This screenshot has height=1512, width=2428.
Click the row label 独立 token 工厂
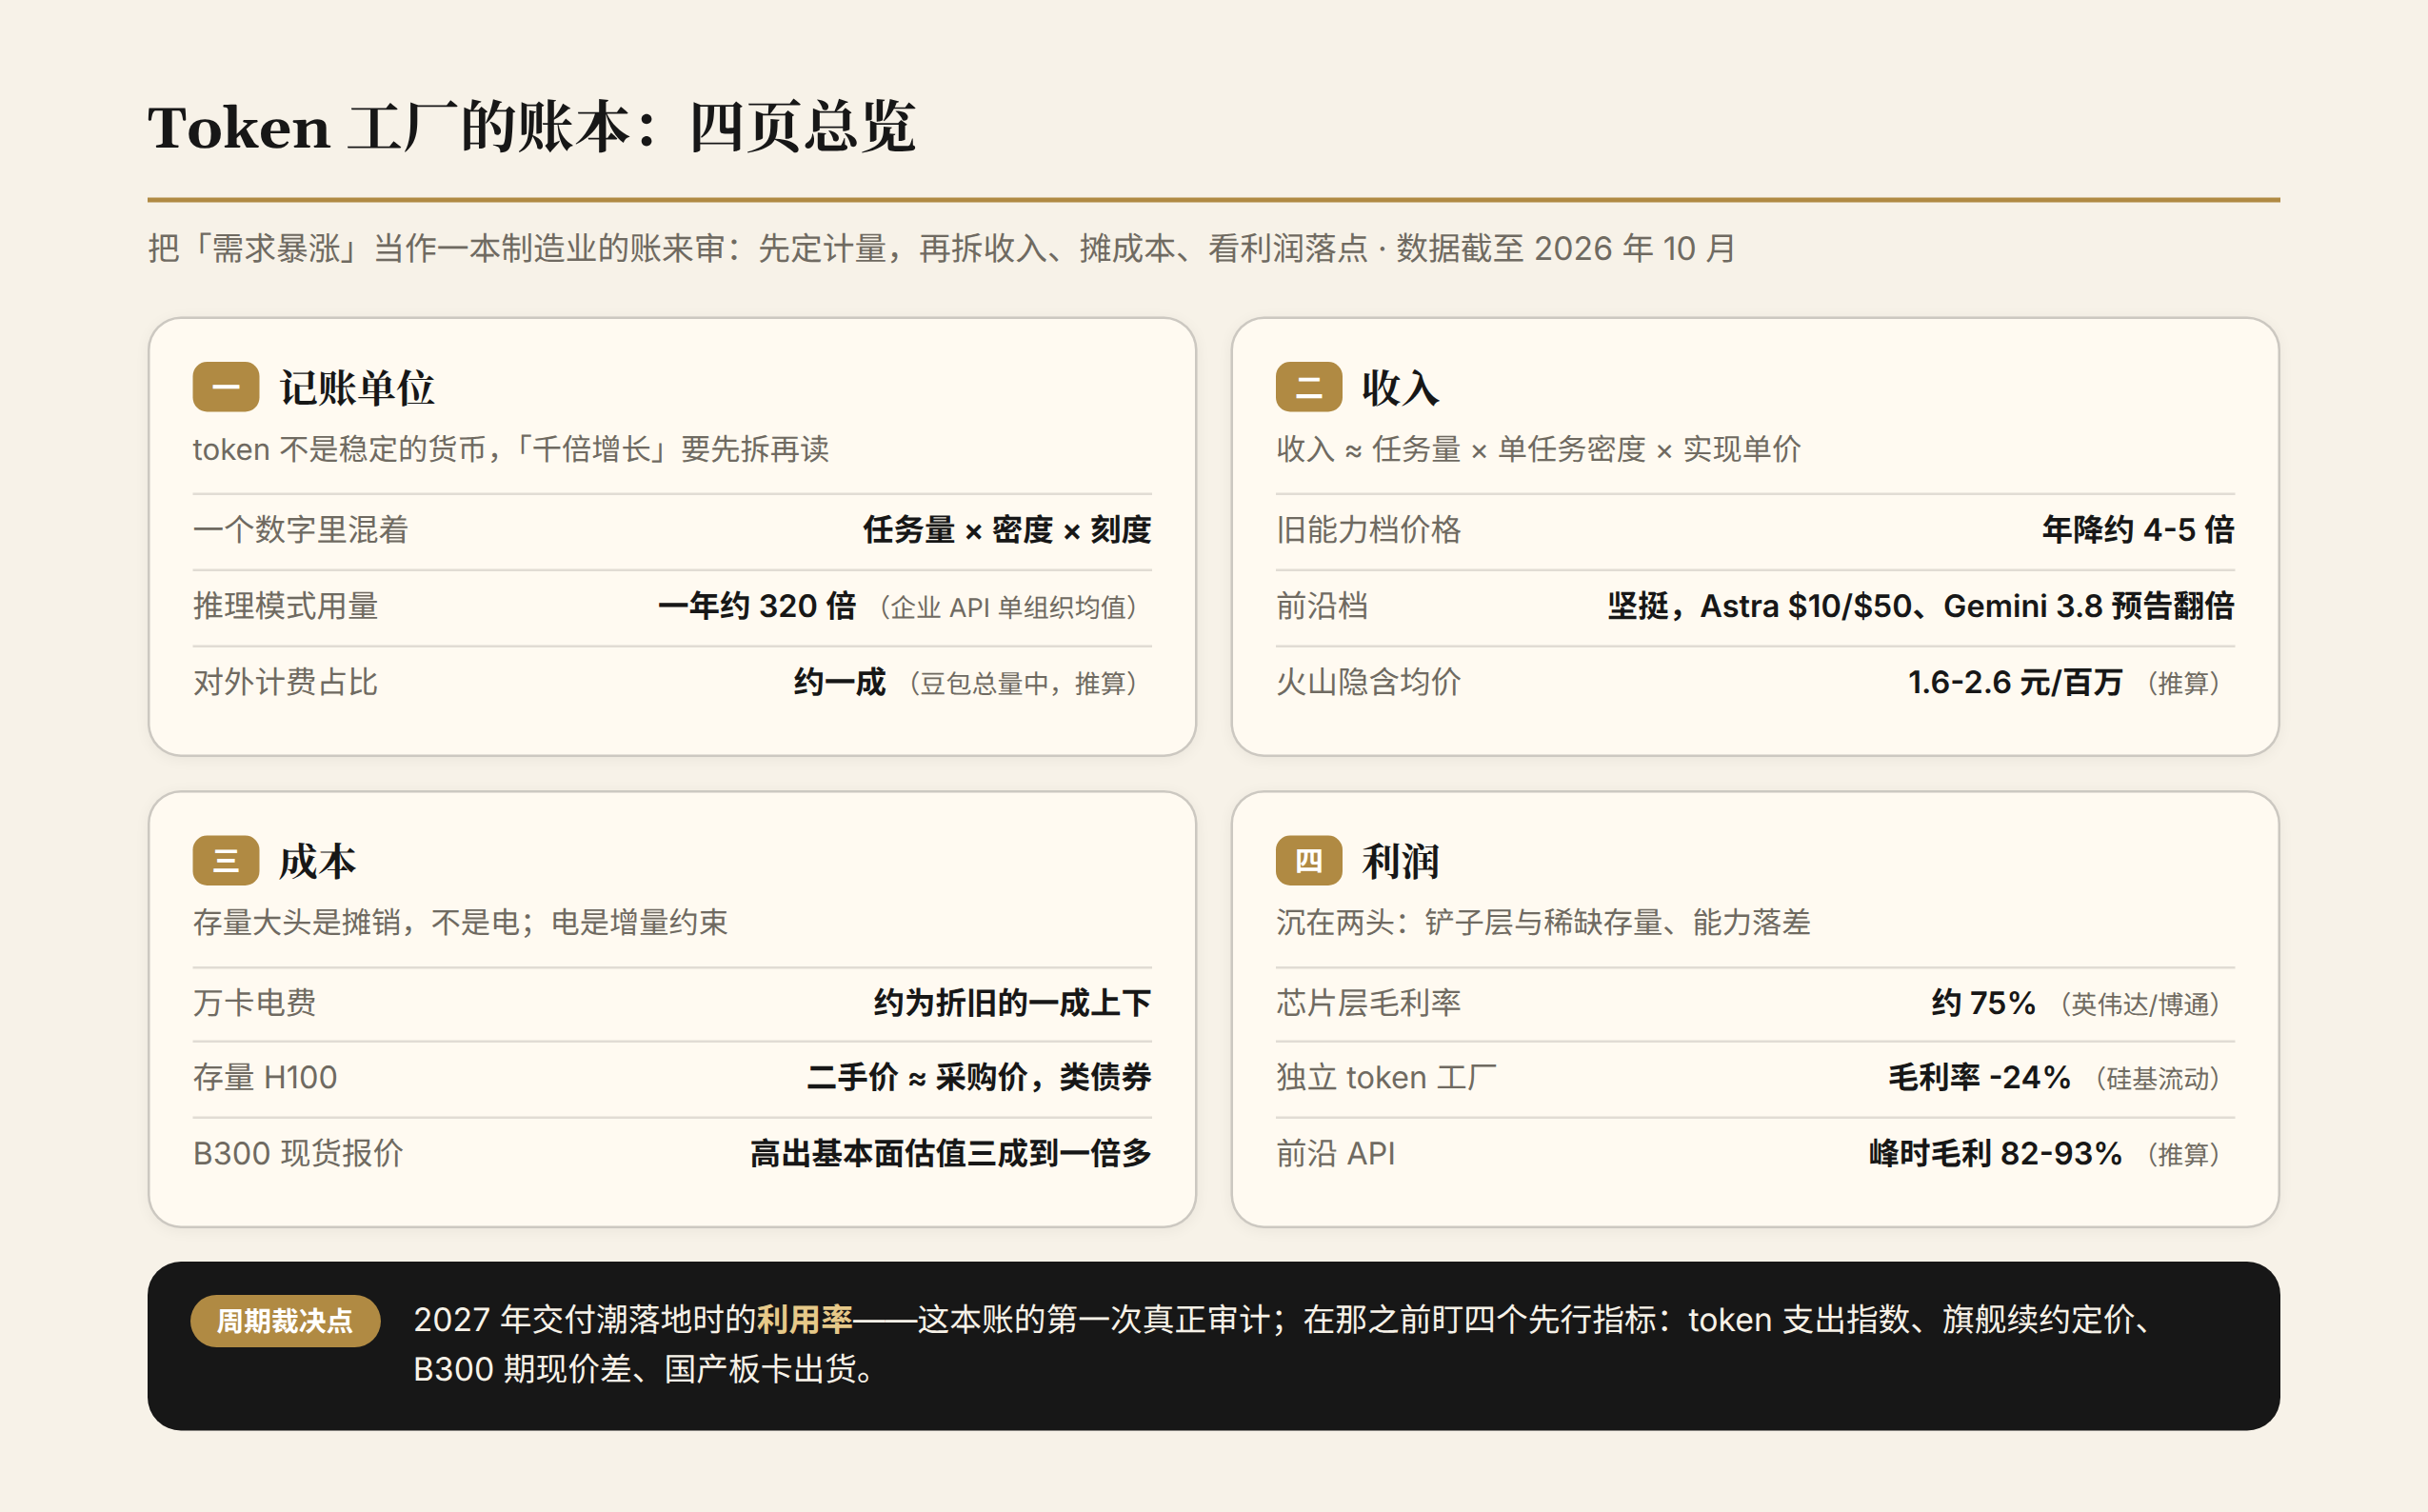pos(1386,1077)
